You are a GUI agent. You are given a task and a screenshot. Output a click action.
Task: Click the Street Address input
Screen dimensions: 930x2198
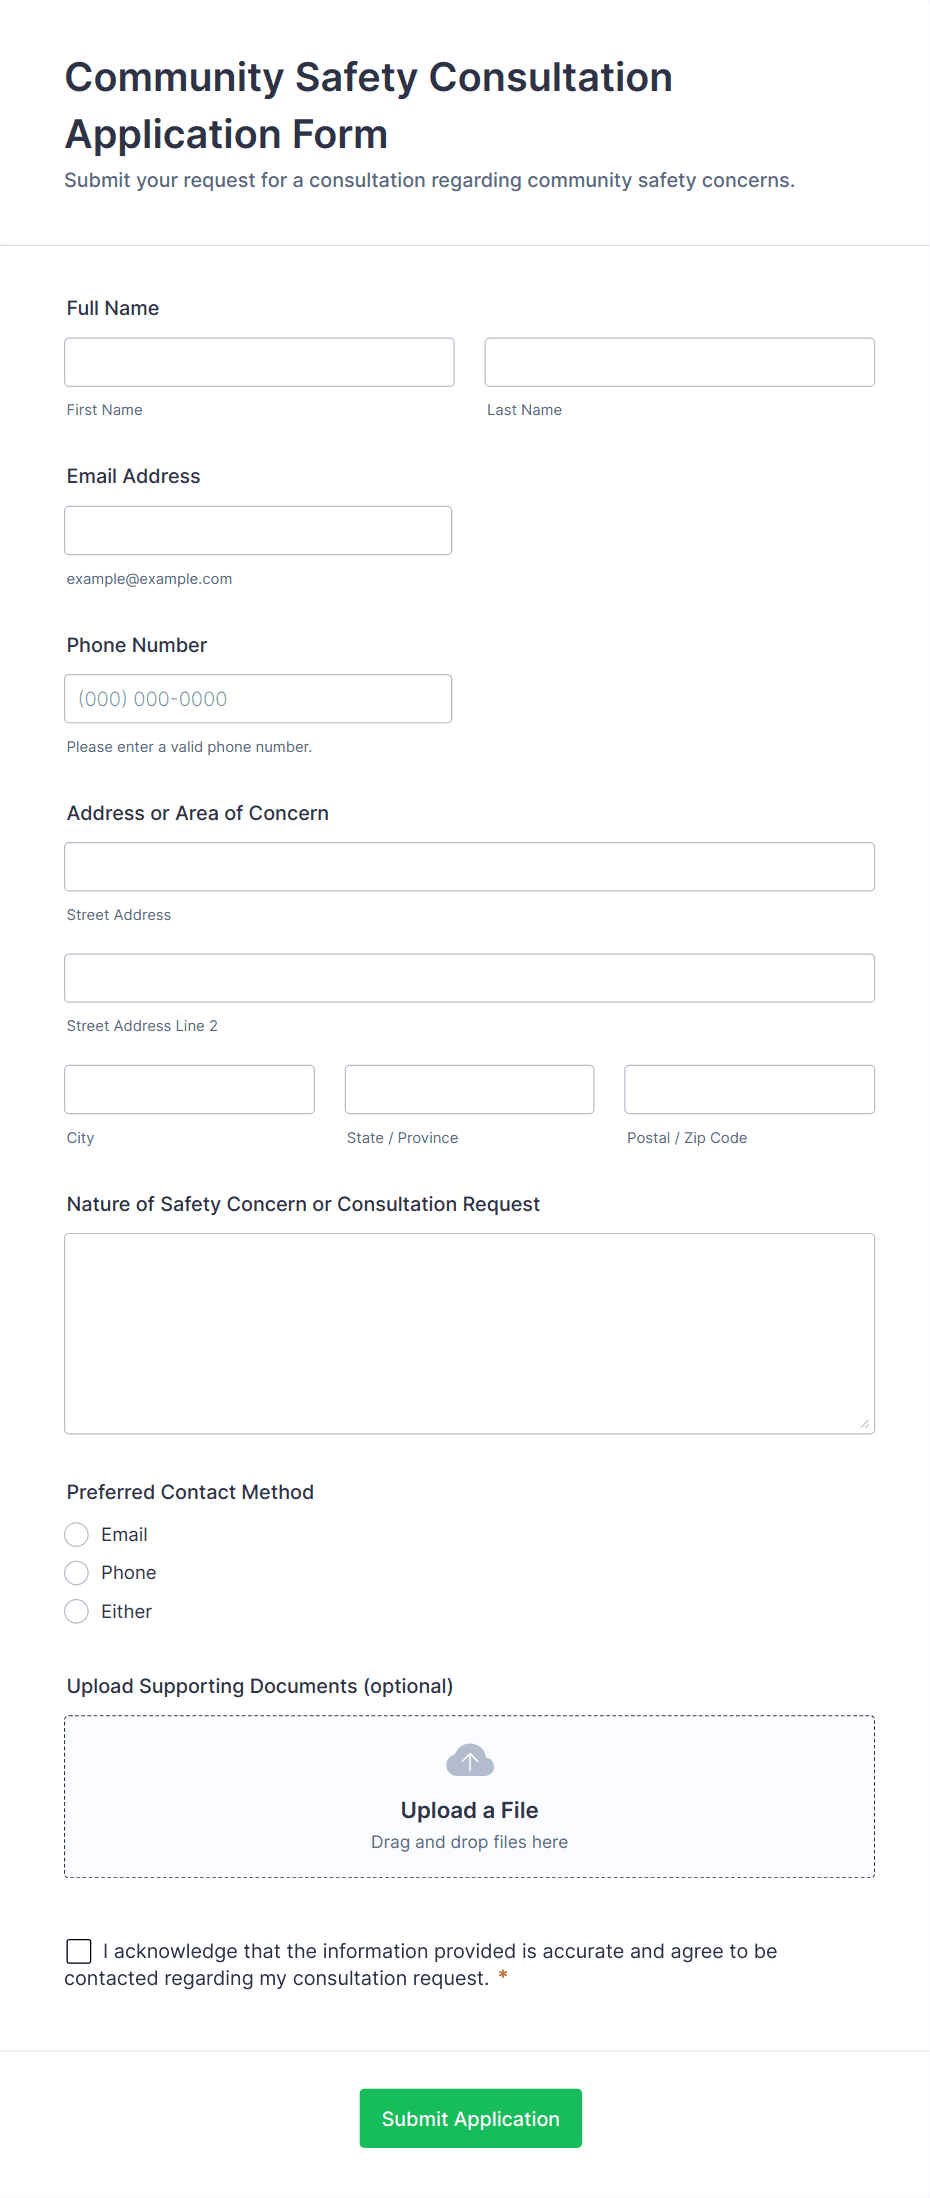click(x=470, y=867)
